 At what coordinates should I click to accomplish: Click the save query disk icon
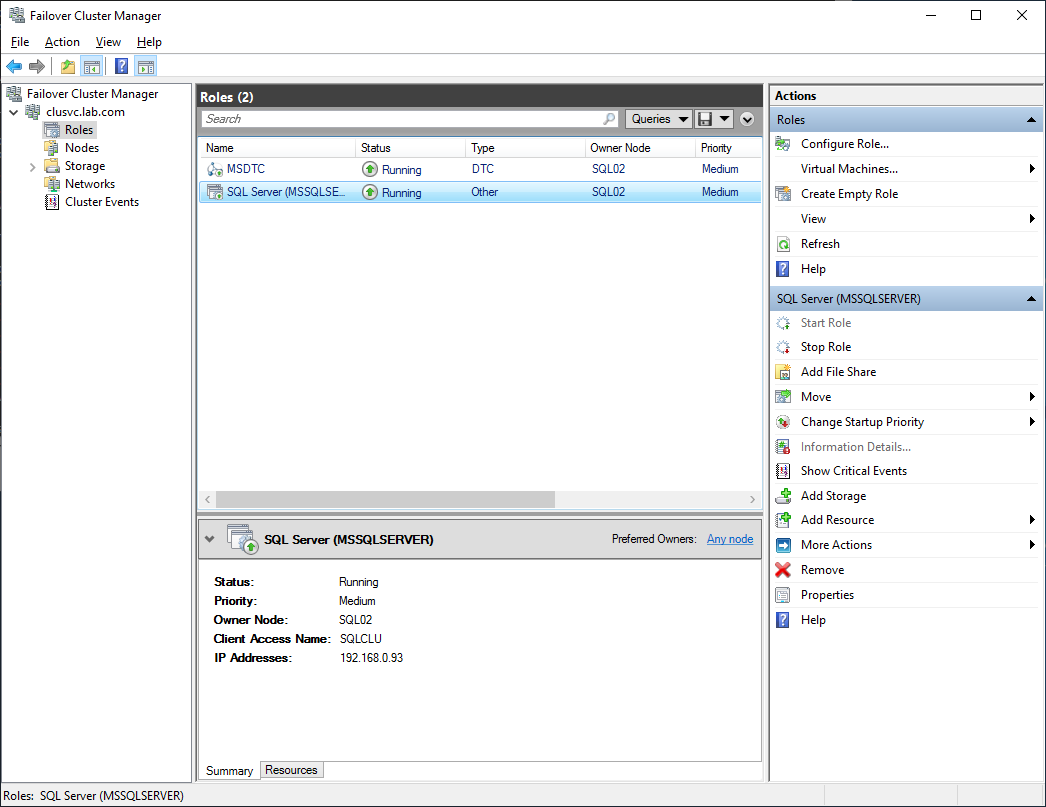[x=705, y=119]
